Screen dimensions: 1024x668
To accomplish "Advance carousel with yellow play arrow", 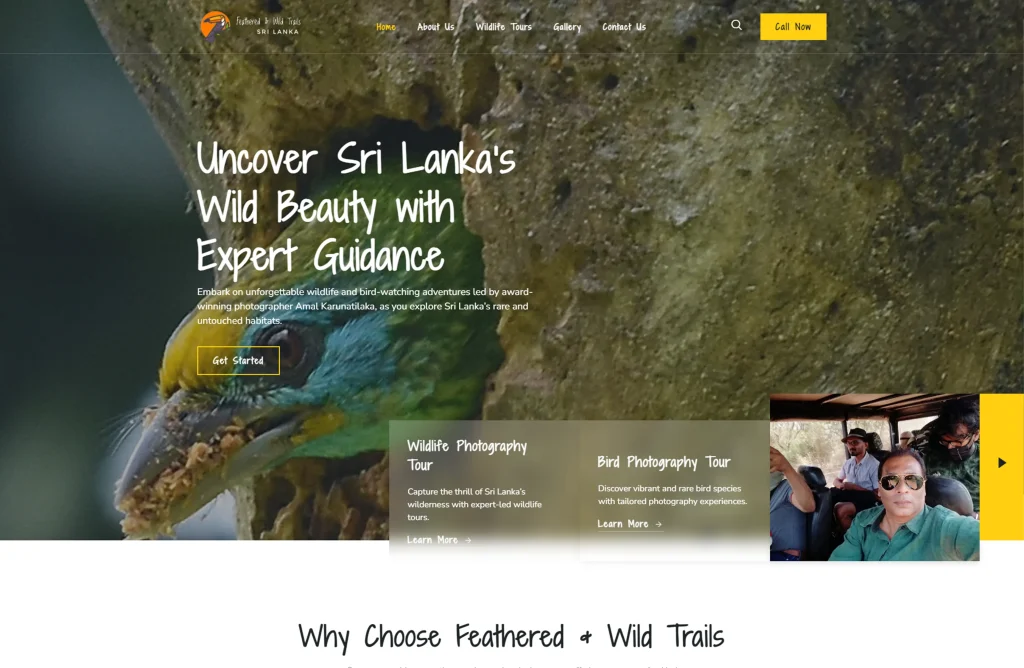I will [1002, 463].
